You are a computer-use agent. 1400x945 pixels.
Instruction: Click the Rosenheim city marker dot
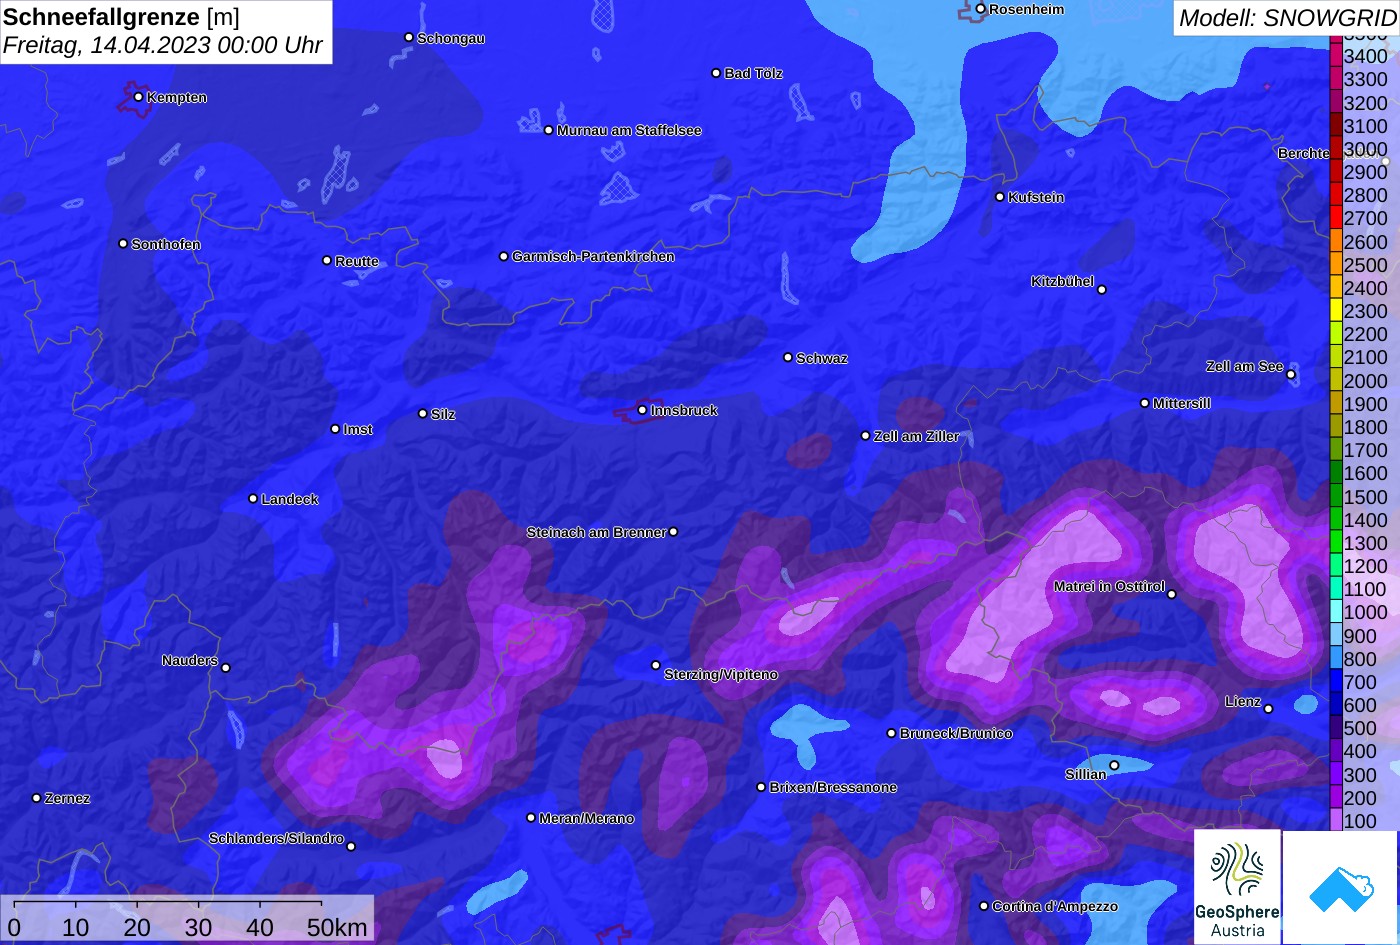click(x=980, y=9)
